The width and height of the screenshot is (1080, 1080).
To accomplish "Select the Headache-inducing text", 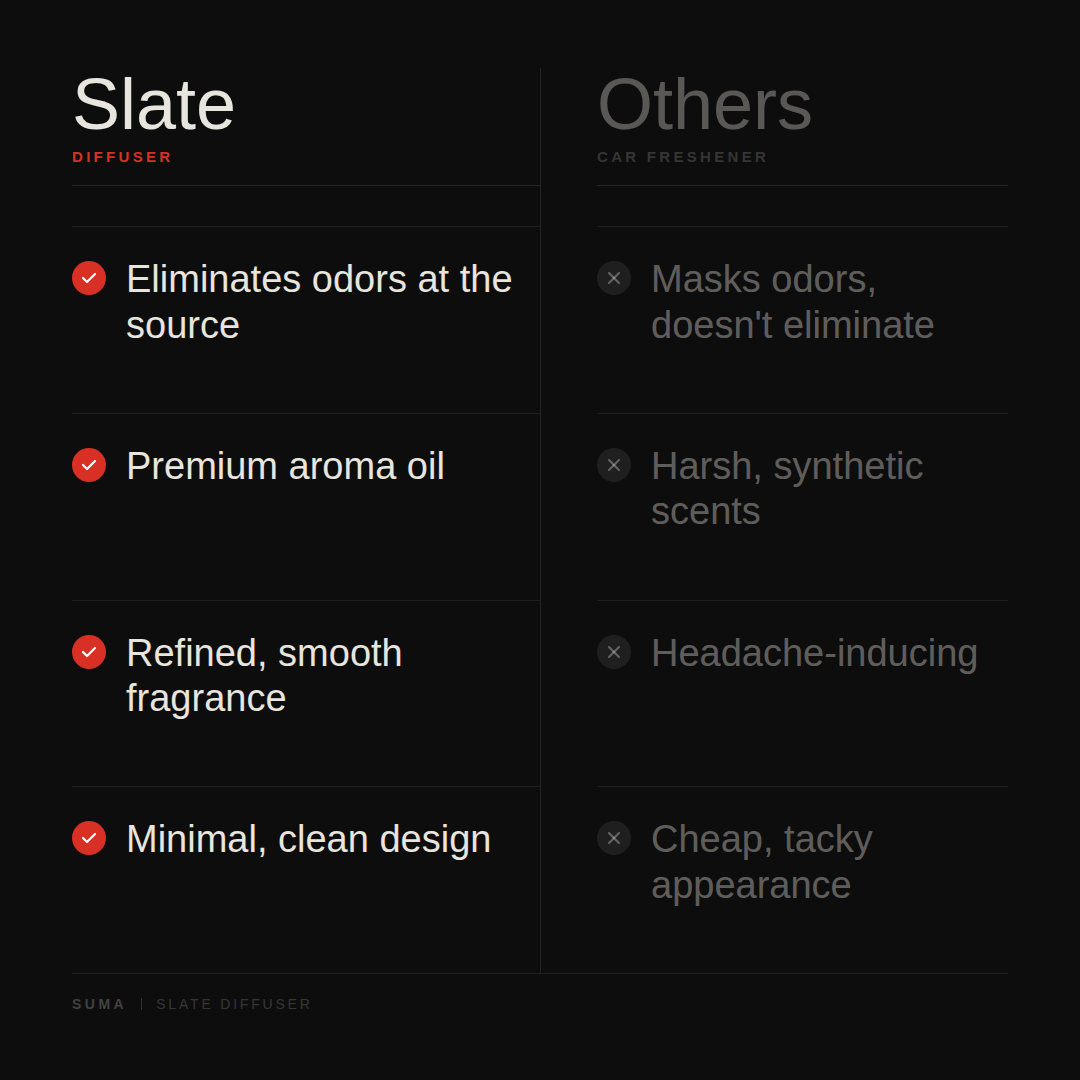I will 814,653.
